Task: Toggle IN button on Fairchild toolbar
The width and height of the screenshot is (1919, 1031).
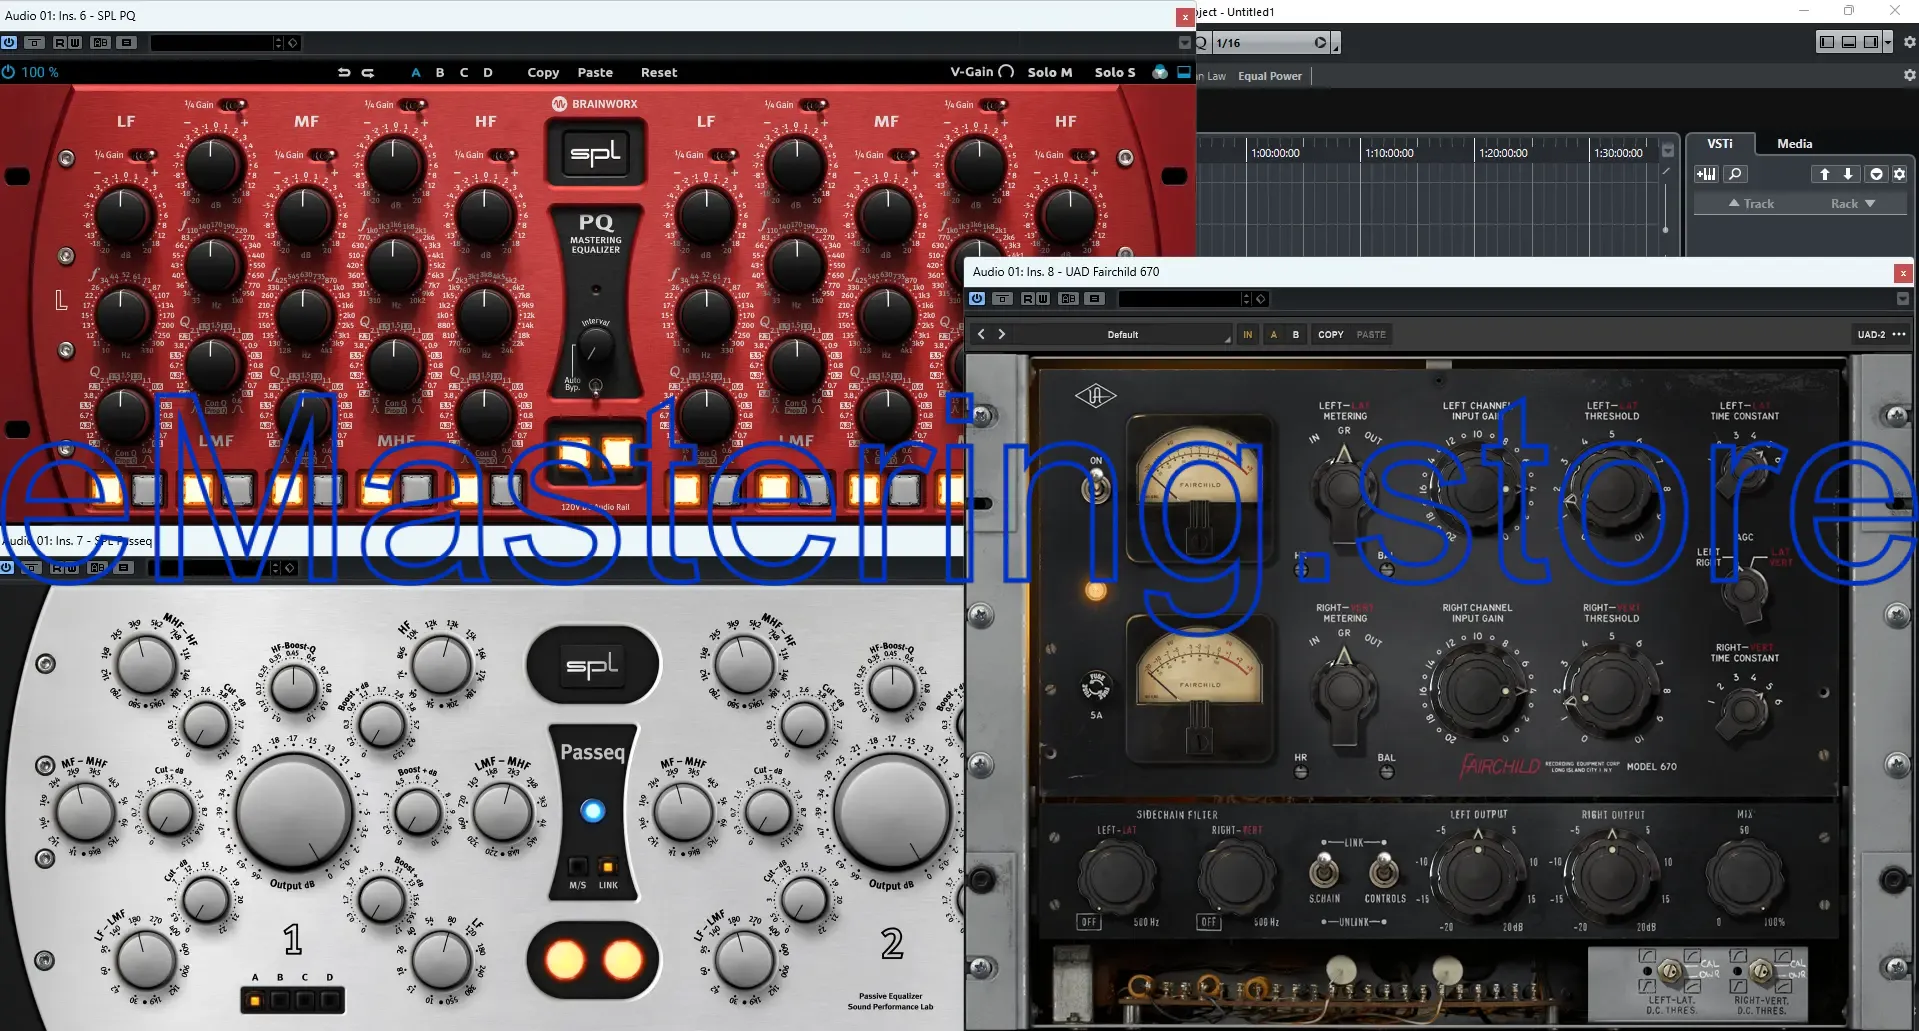Action: [x=1247, y=335]
